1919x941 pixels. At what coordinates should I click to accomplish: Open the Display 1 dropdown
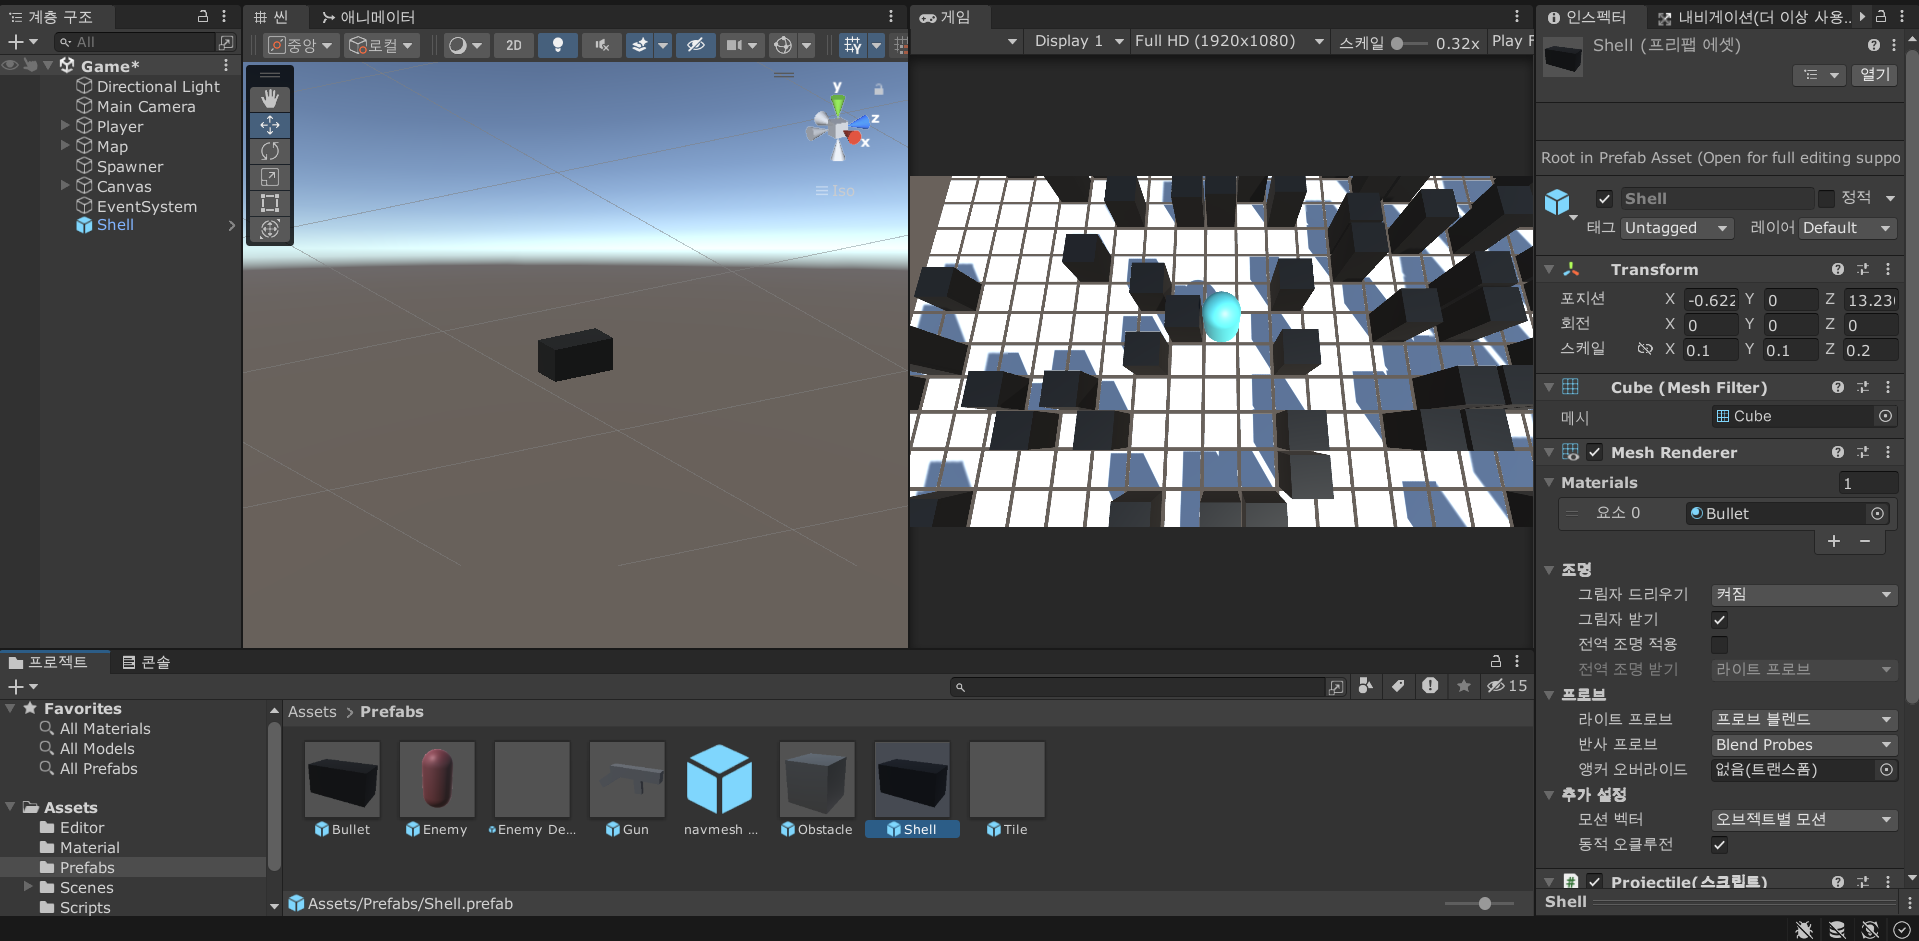point(1079,41)
